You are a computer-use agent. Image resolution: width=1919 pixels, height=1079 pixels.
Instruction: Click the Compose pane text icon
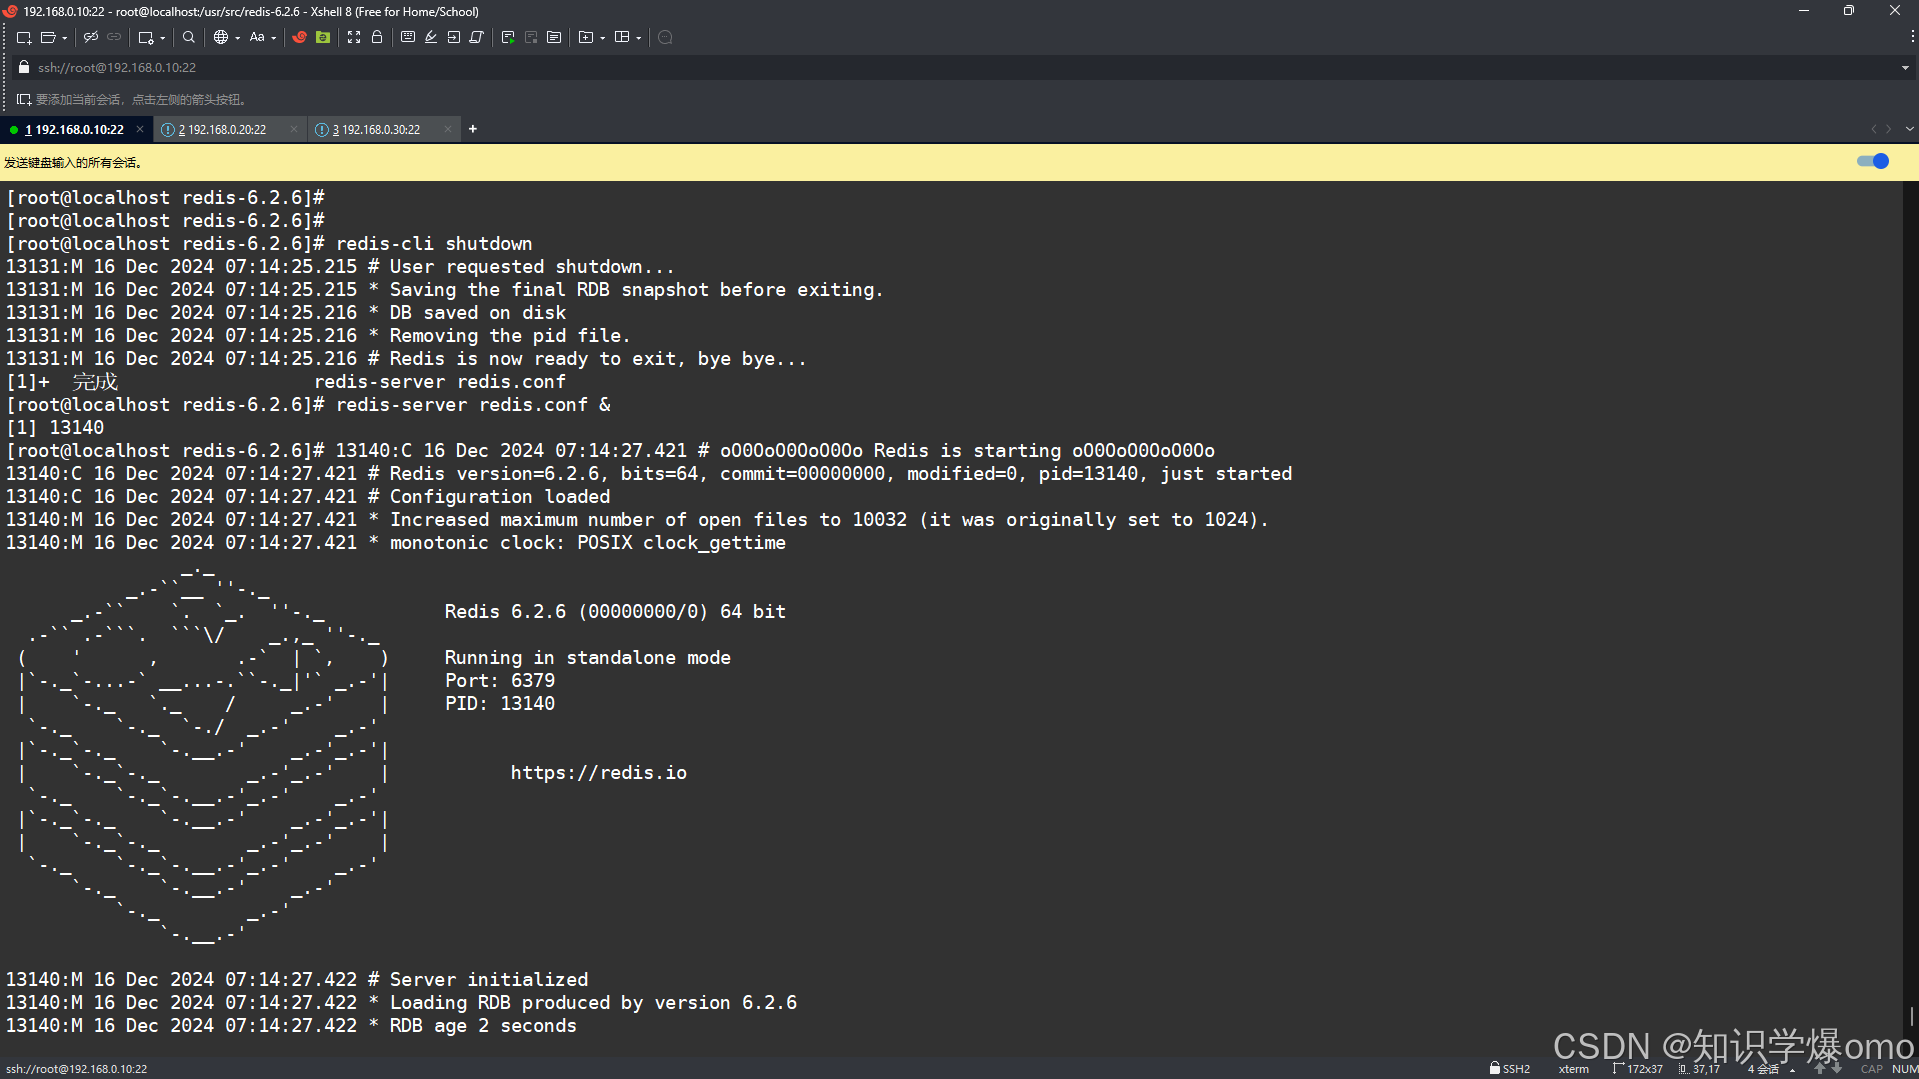pos(554,37)
